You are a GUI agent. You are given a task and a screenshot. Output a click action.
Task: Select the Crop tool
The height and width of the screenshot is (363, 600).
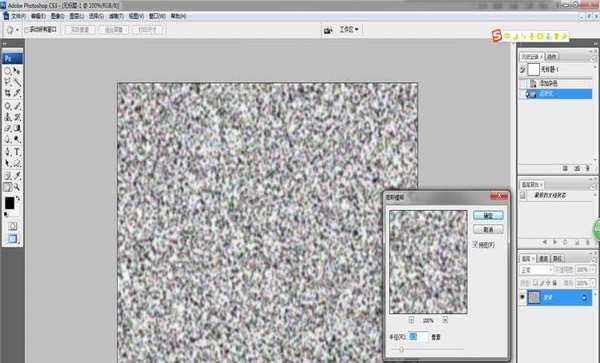click(x=8, y=93)
